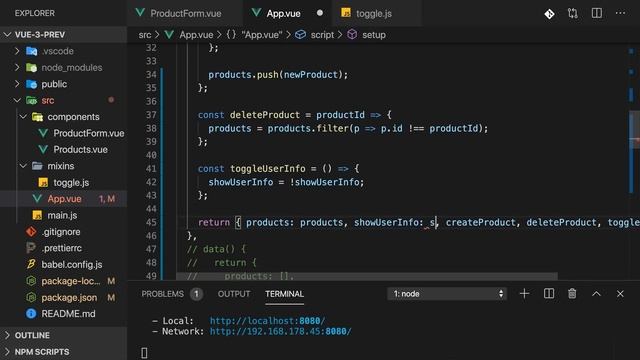
Task: Open editor more actions ellipsis
Action: pos(620,13)
